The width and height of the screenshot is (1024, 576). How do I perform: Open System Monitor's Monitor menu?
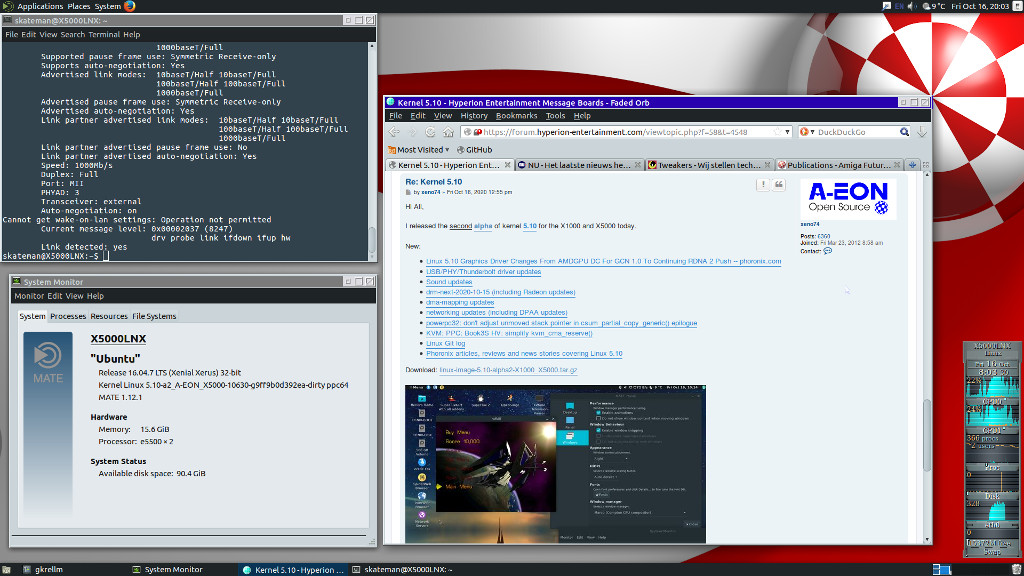[x=29, y=296]
